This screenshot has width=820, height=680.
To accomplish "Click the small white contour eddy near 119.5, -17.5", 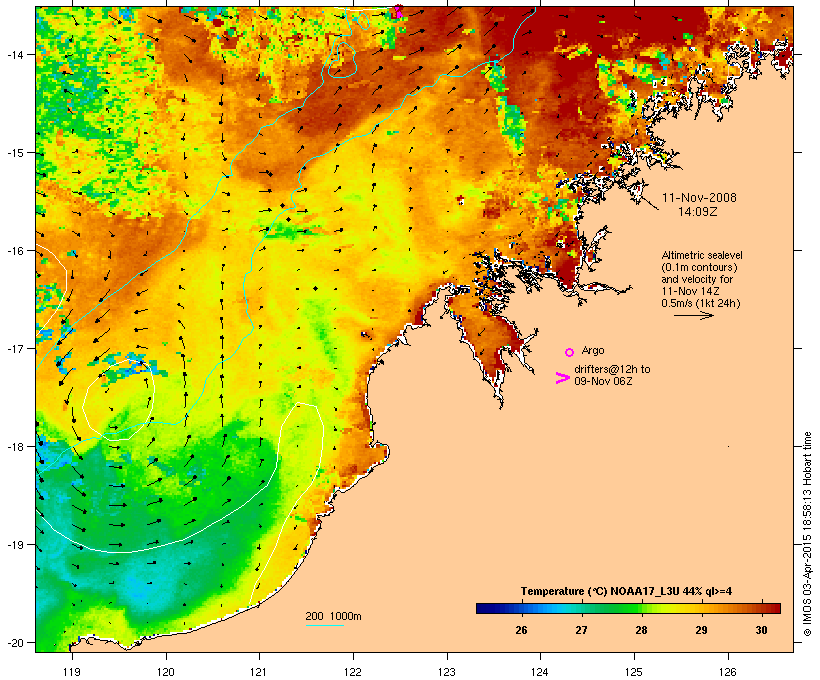I will coord(119,399).
